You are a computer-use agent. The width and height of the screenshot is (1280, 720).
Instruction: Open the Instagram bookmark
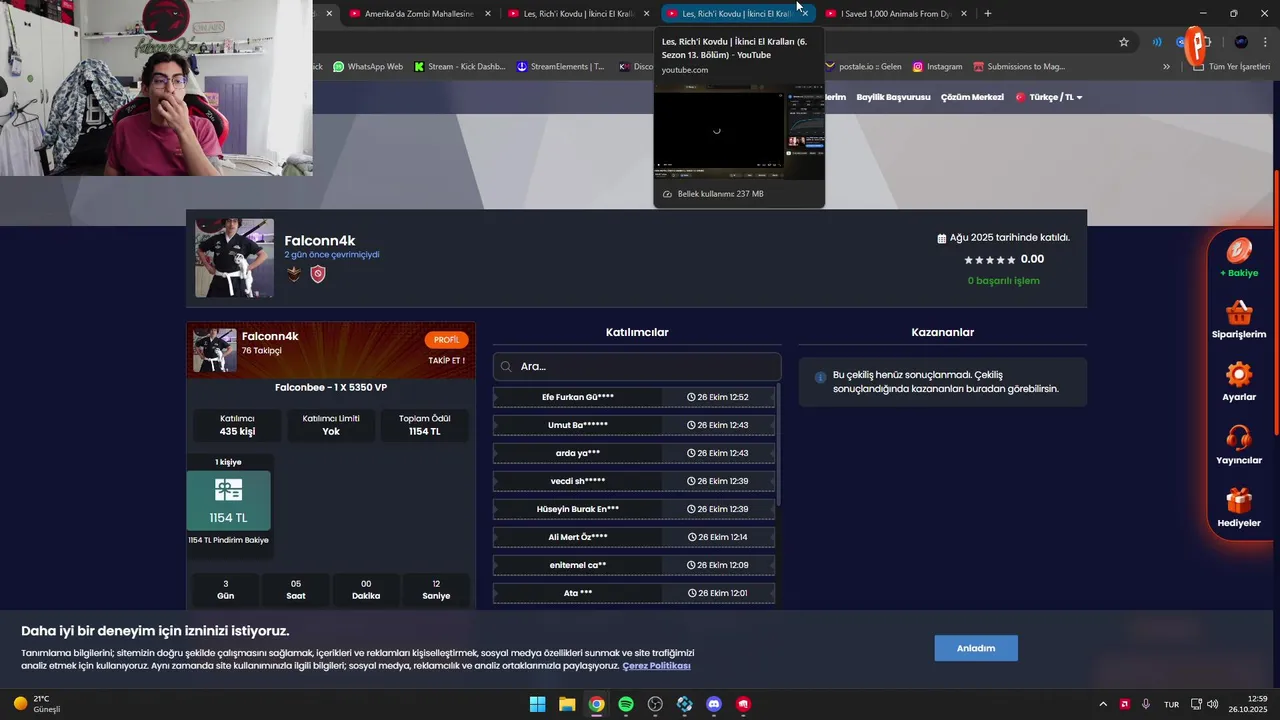pos(937,67)
